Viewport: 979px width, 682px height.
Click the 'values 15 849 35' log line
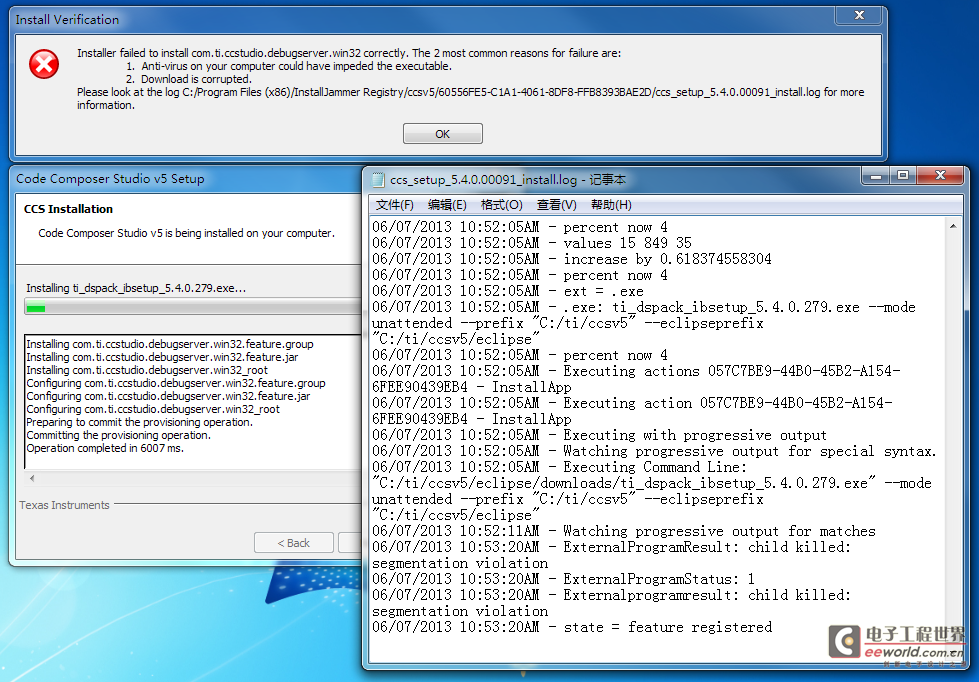532,243
